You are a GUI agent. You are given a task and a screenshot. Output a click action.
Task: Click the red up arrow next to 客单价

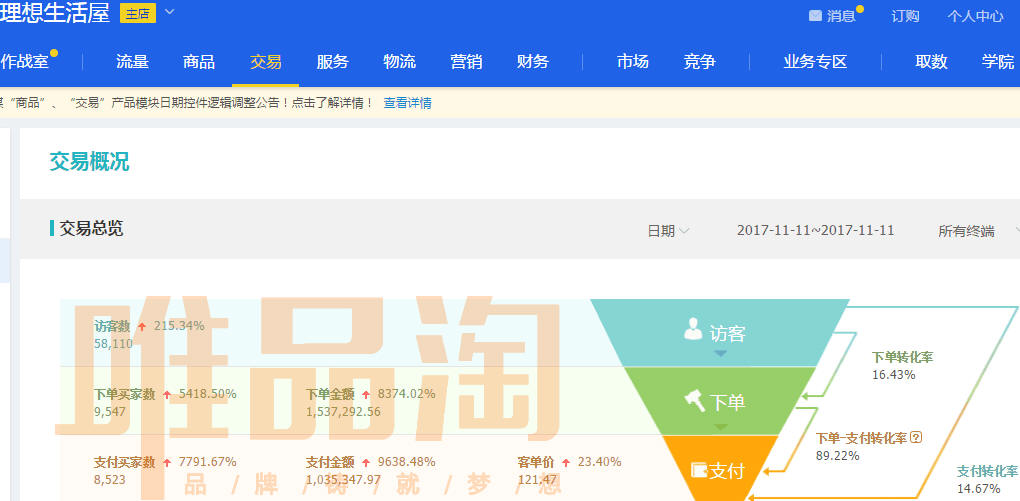pos(566,463)
